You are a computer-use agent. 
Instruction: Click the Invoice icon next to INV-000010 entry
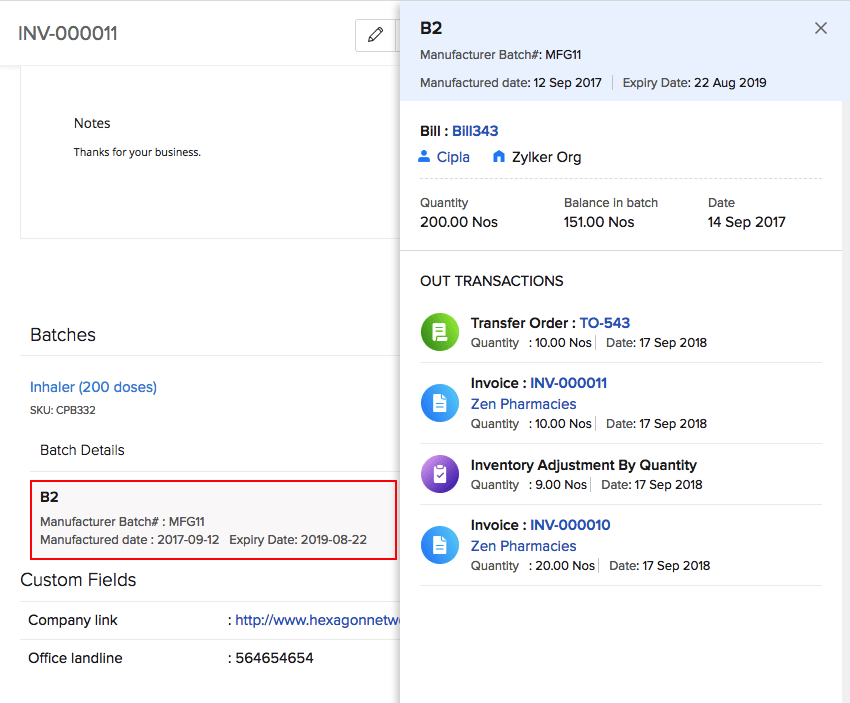(440, 544)
